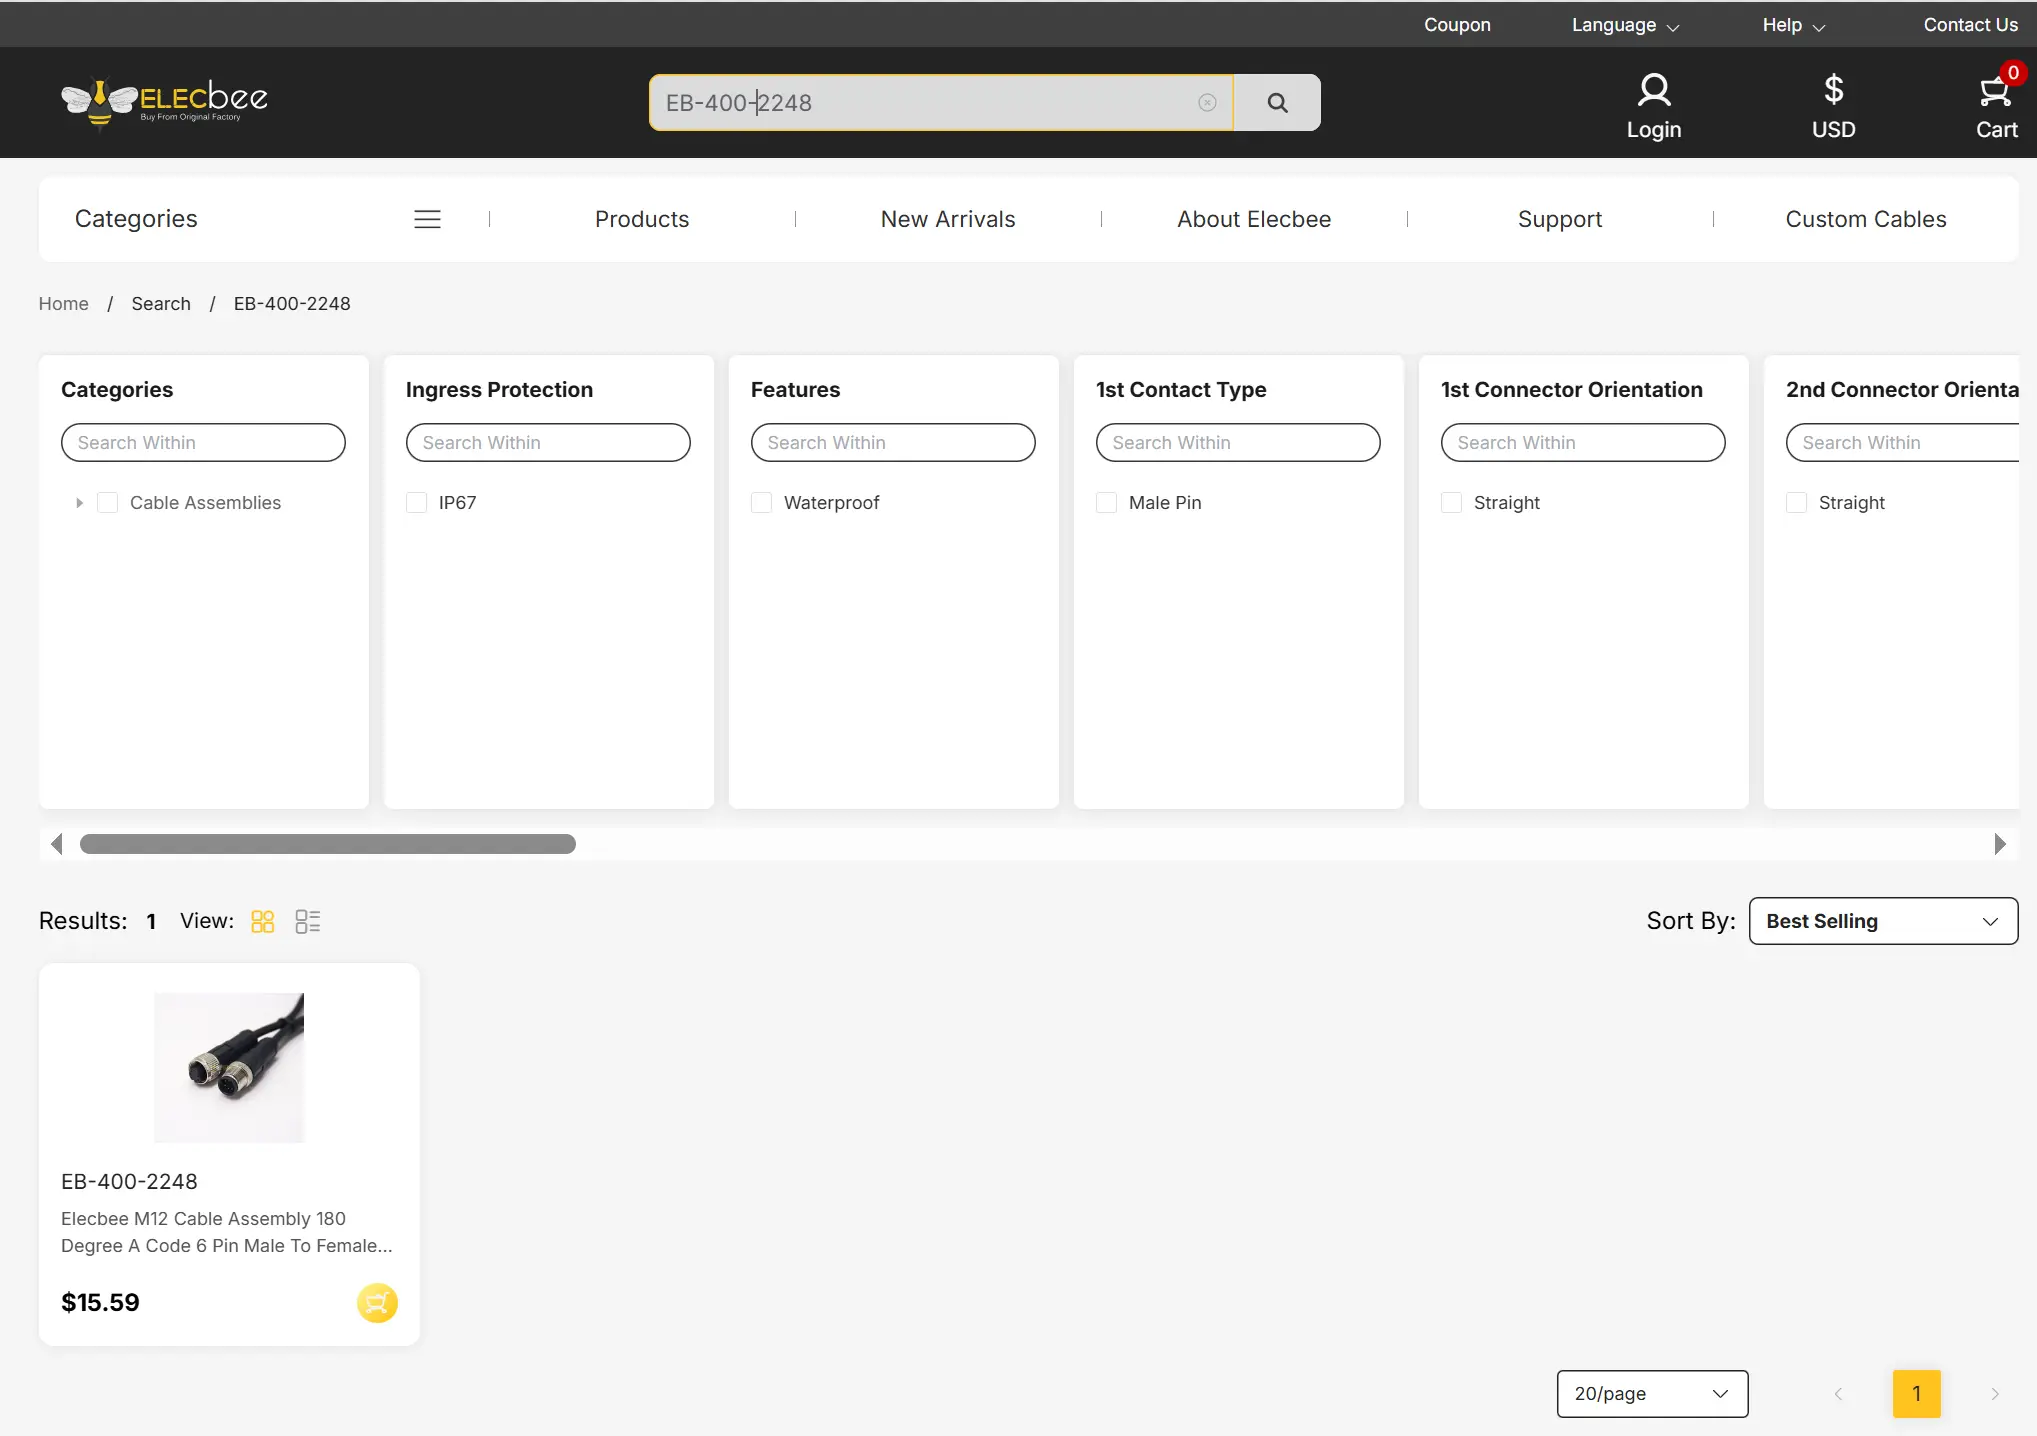Check the Cable Assemblies category box
The width and height of the screenshot is (2037, 1436).
(107, 503)
